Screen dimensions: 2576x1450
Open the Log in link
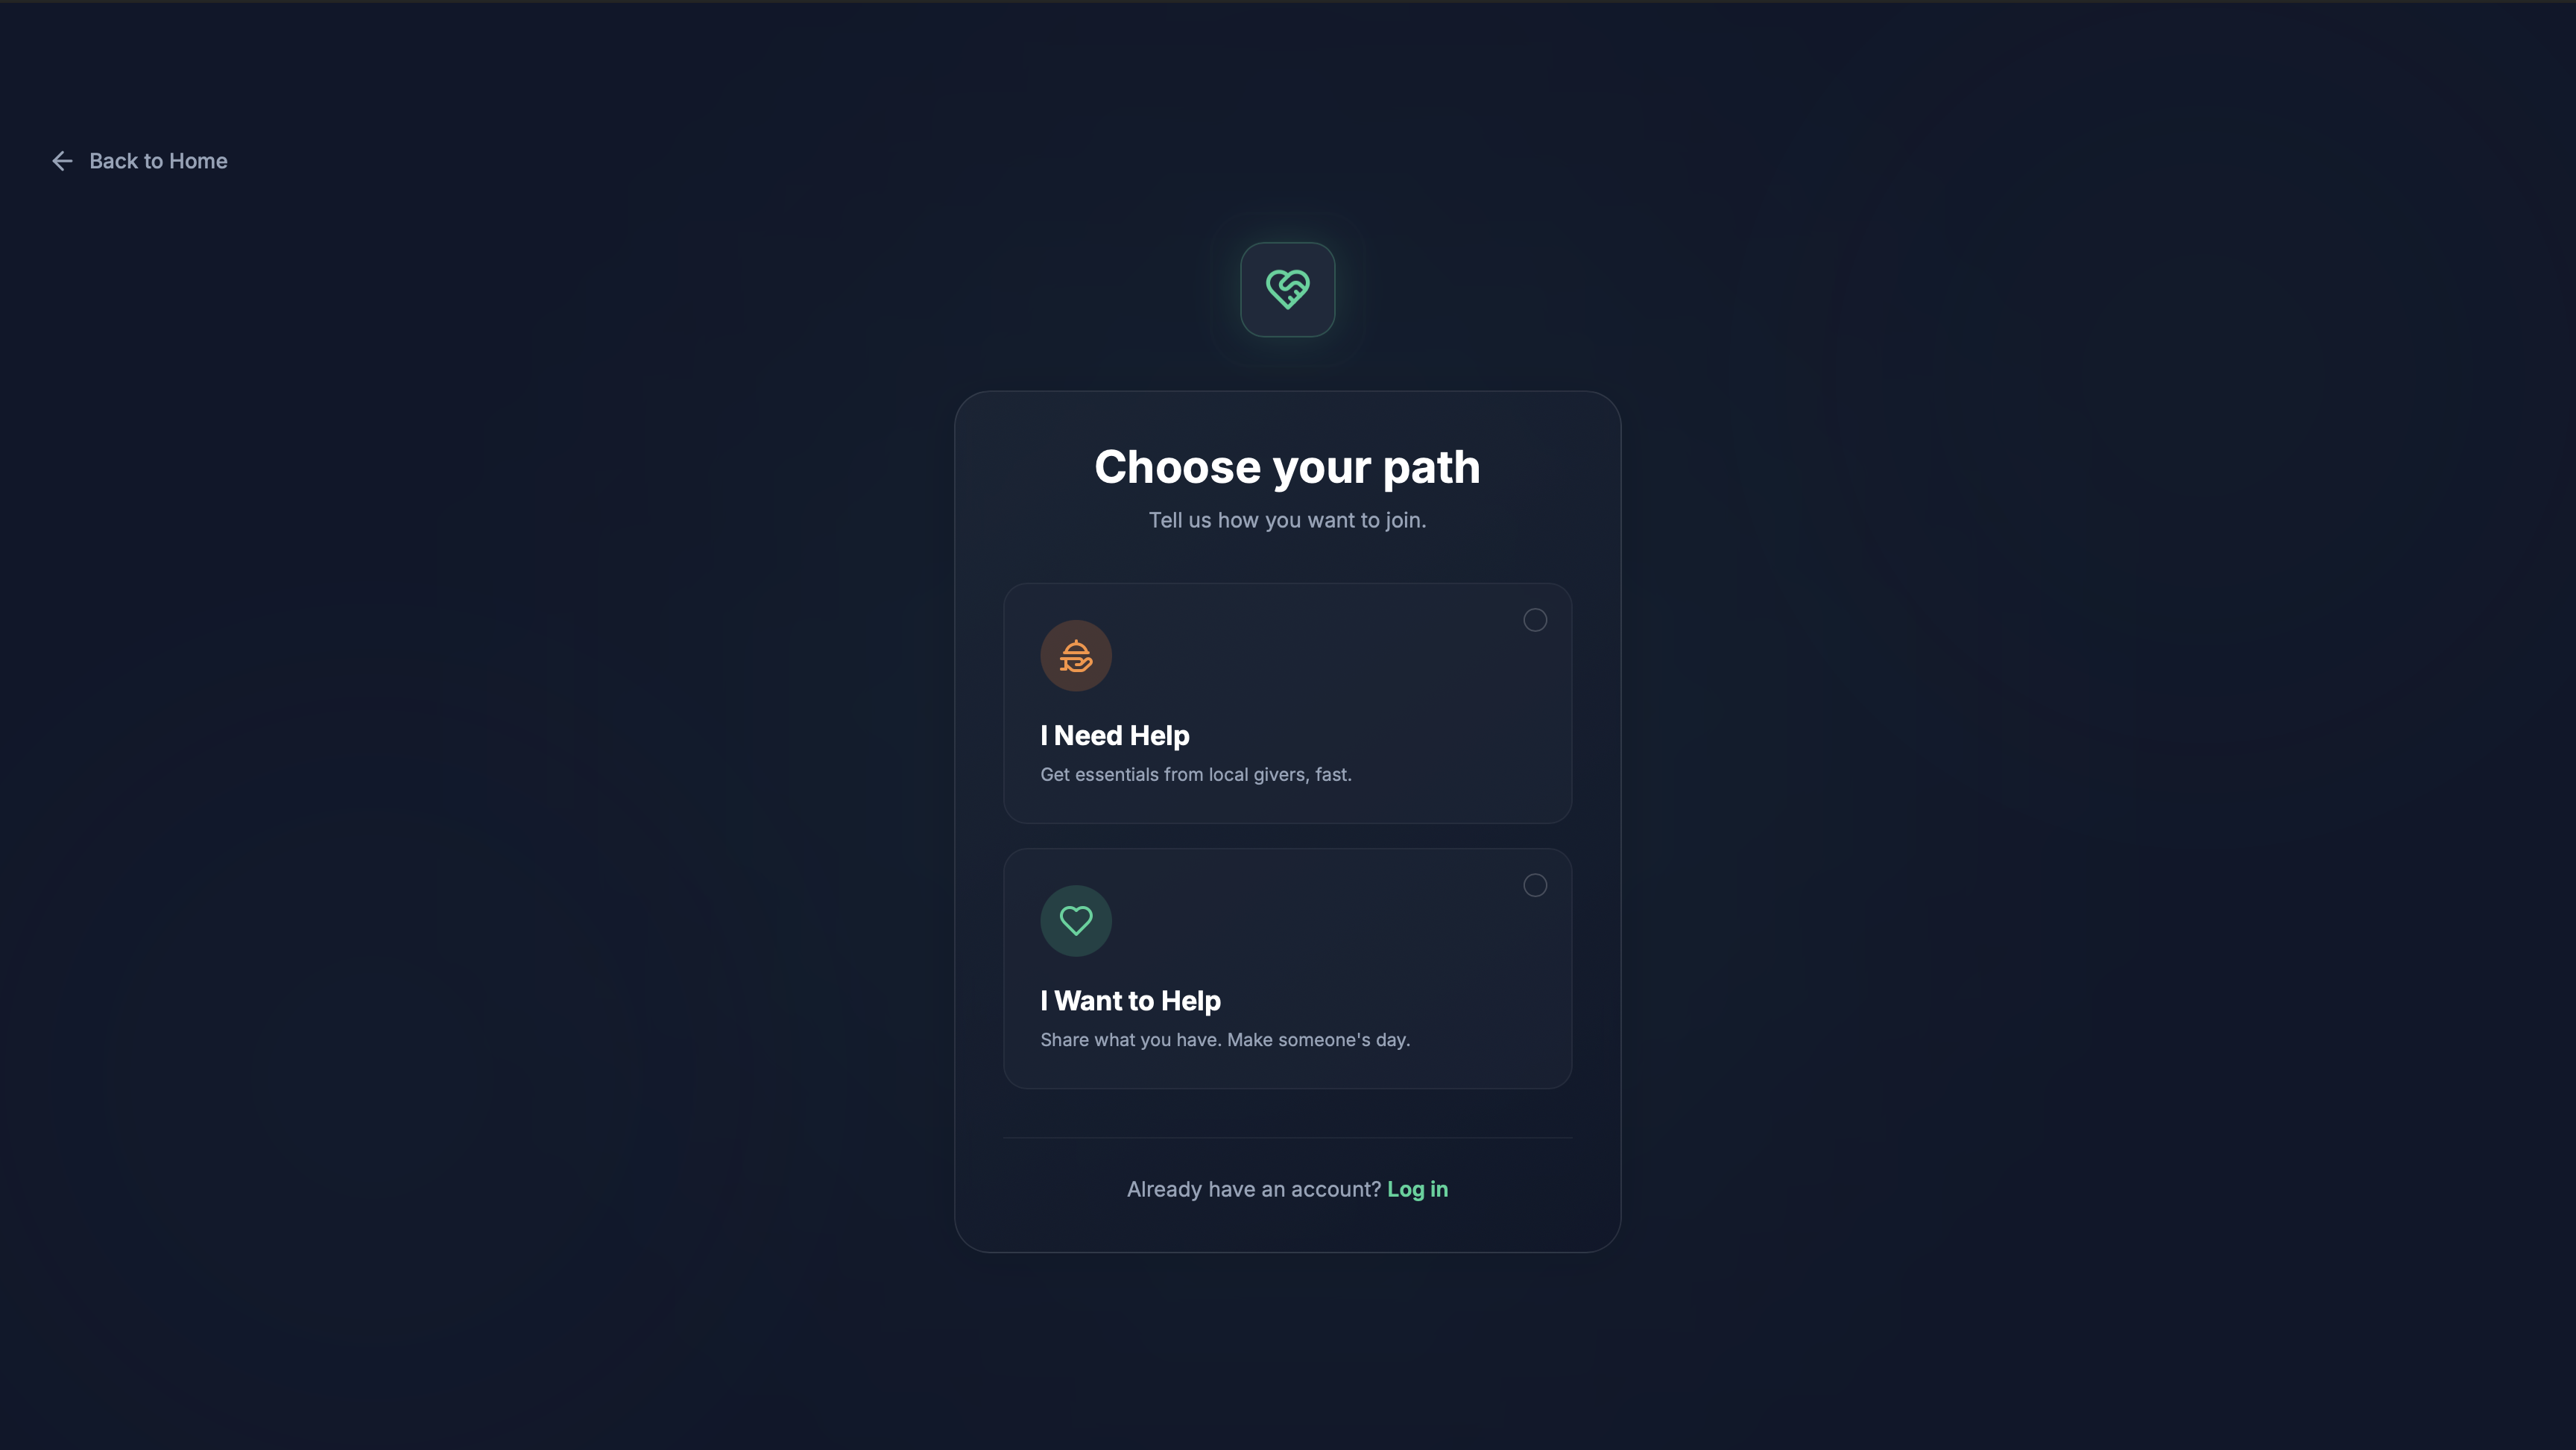[x=1417, y=1189]
